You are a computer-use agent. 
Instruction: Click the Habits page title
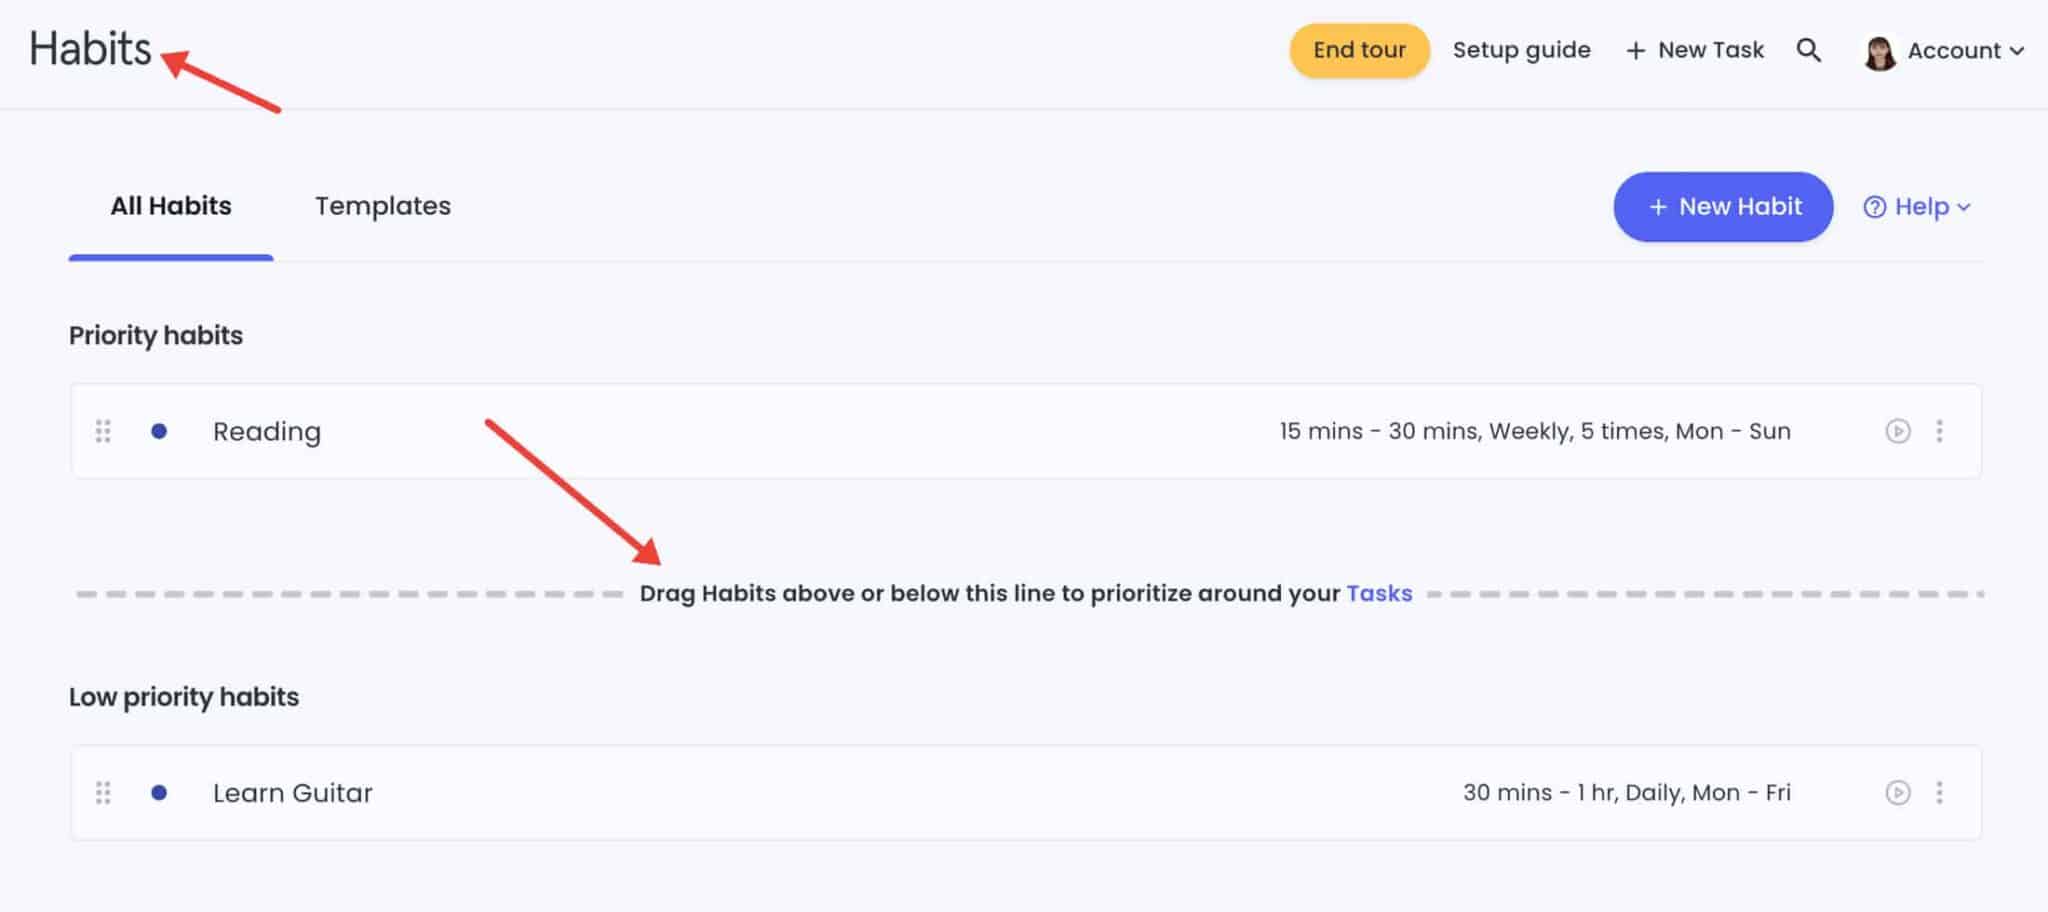(91, 48)
